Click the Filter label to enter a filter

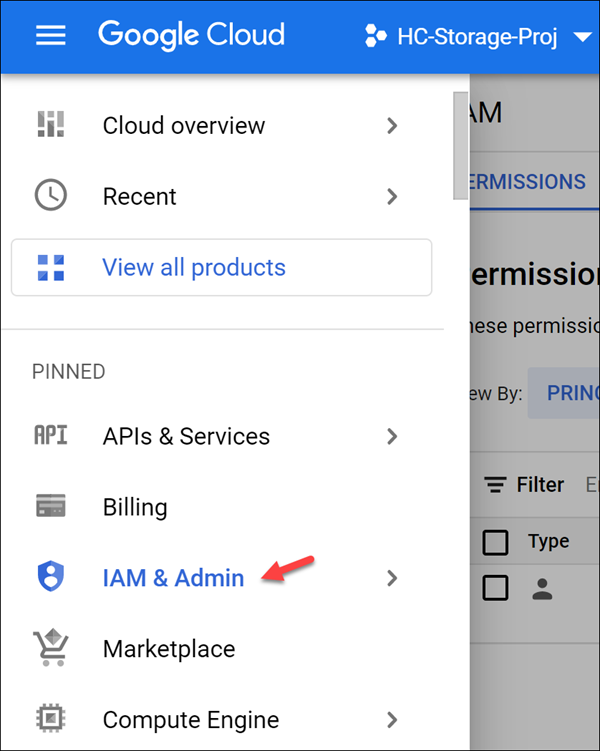click(x=540, y=485)
